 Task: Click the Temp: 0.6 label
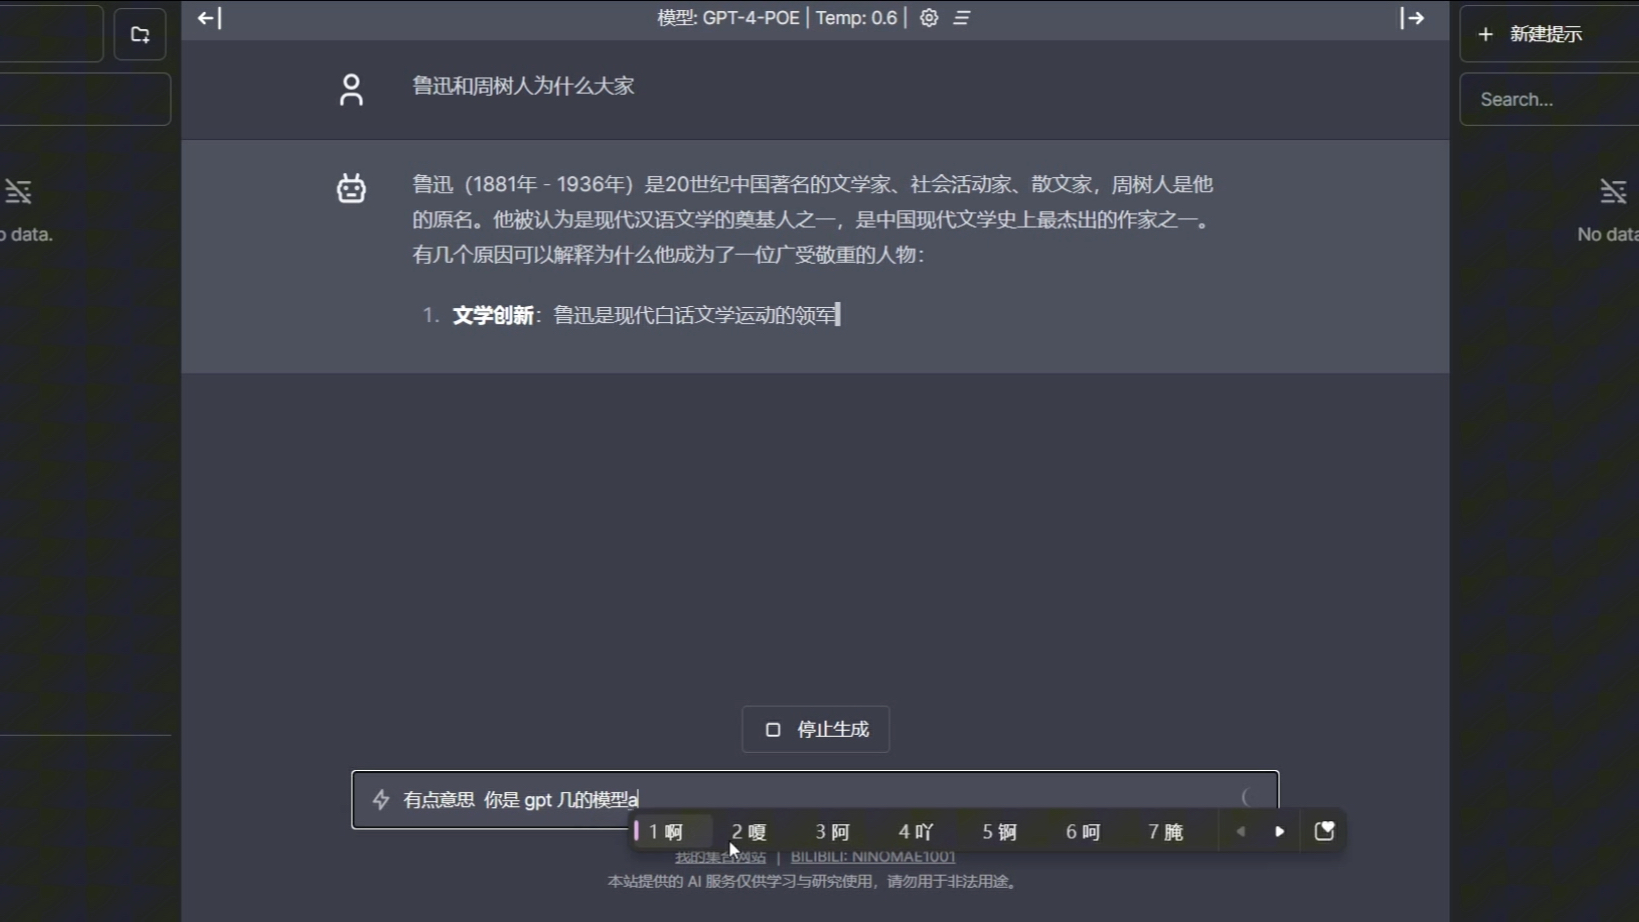point(857,18)
